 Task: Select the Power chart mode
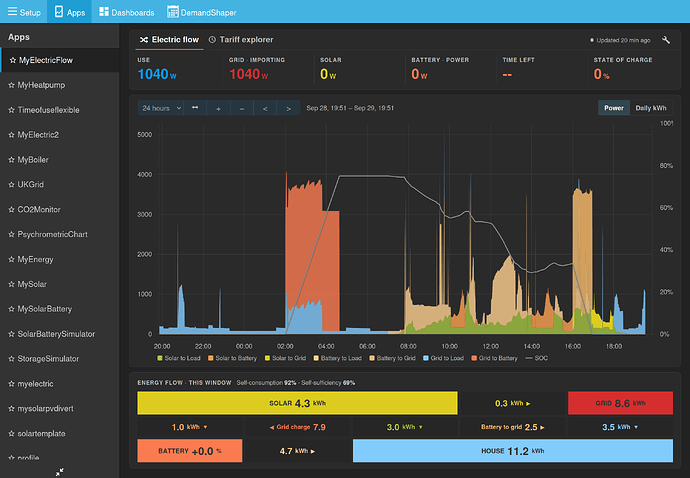tap(613, 108)
